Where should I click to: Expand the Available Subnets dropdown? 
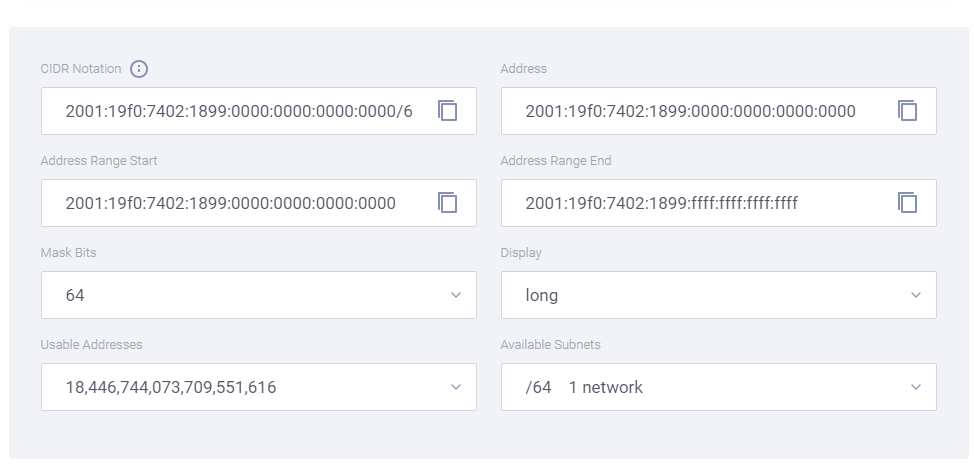718,387
